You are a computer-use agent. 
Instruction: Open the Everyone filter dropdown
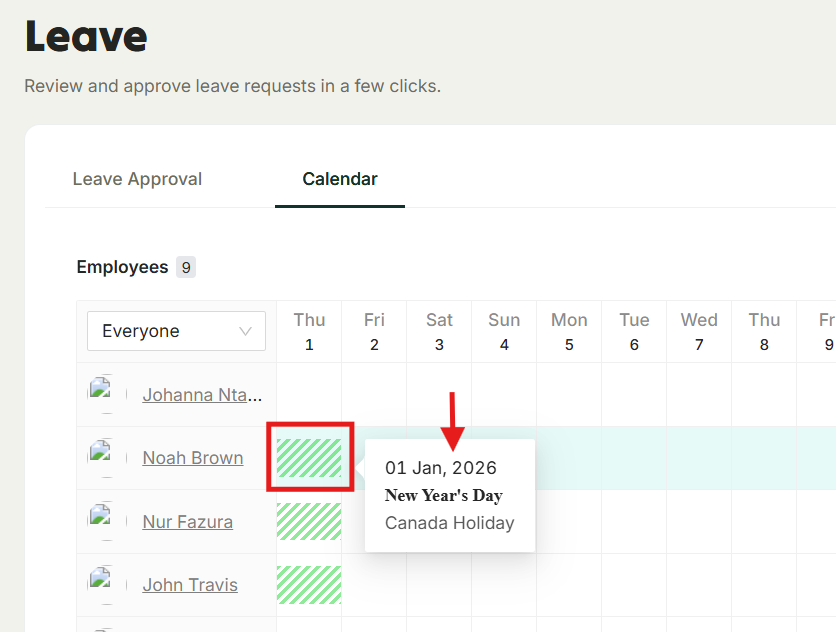tap(176, 331)
